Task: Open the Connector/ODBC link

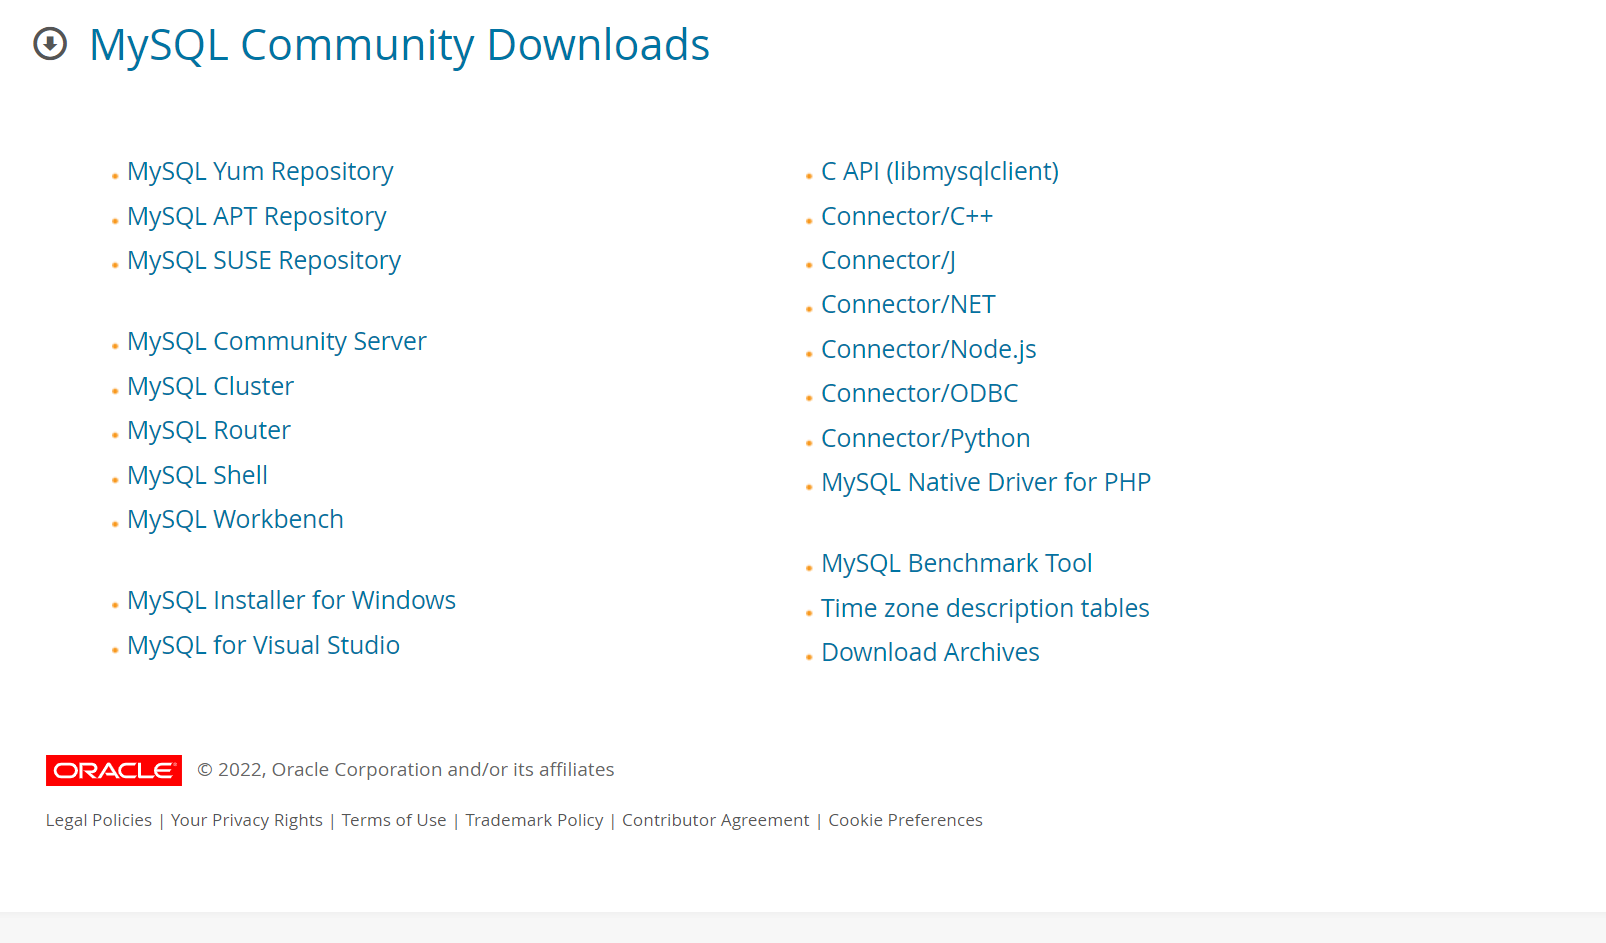Action: (x=919, y=393)
